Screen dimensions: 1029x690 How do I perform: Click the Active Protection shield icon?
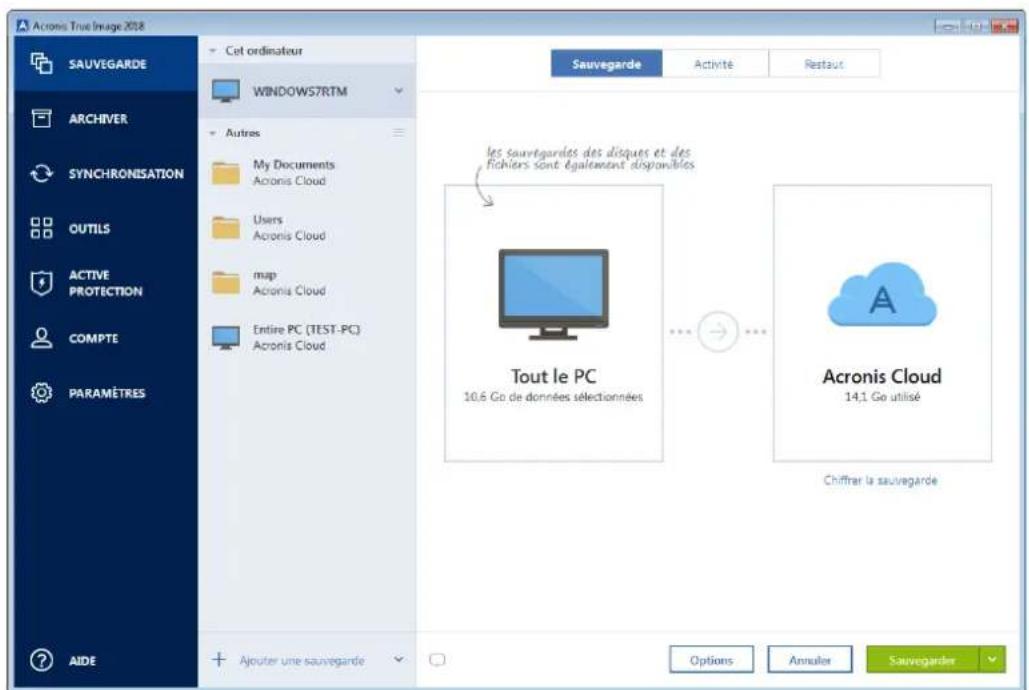pos(41,283)
